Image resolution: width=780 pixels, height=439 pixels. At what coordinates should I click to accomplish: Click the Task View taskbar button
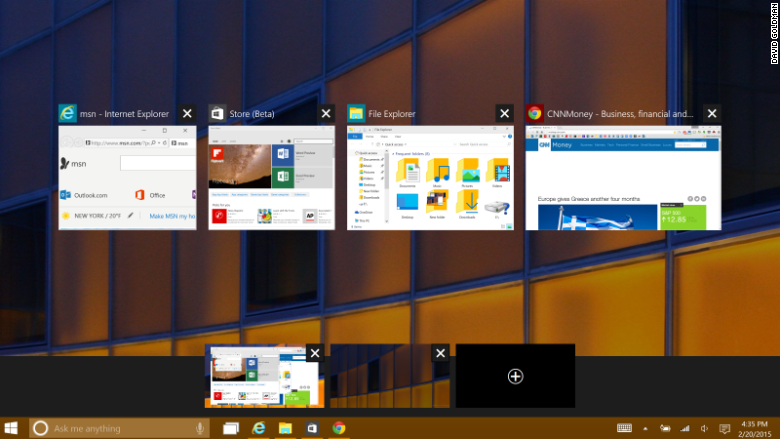point(231,428)
